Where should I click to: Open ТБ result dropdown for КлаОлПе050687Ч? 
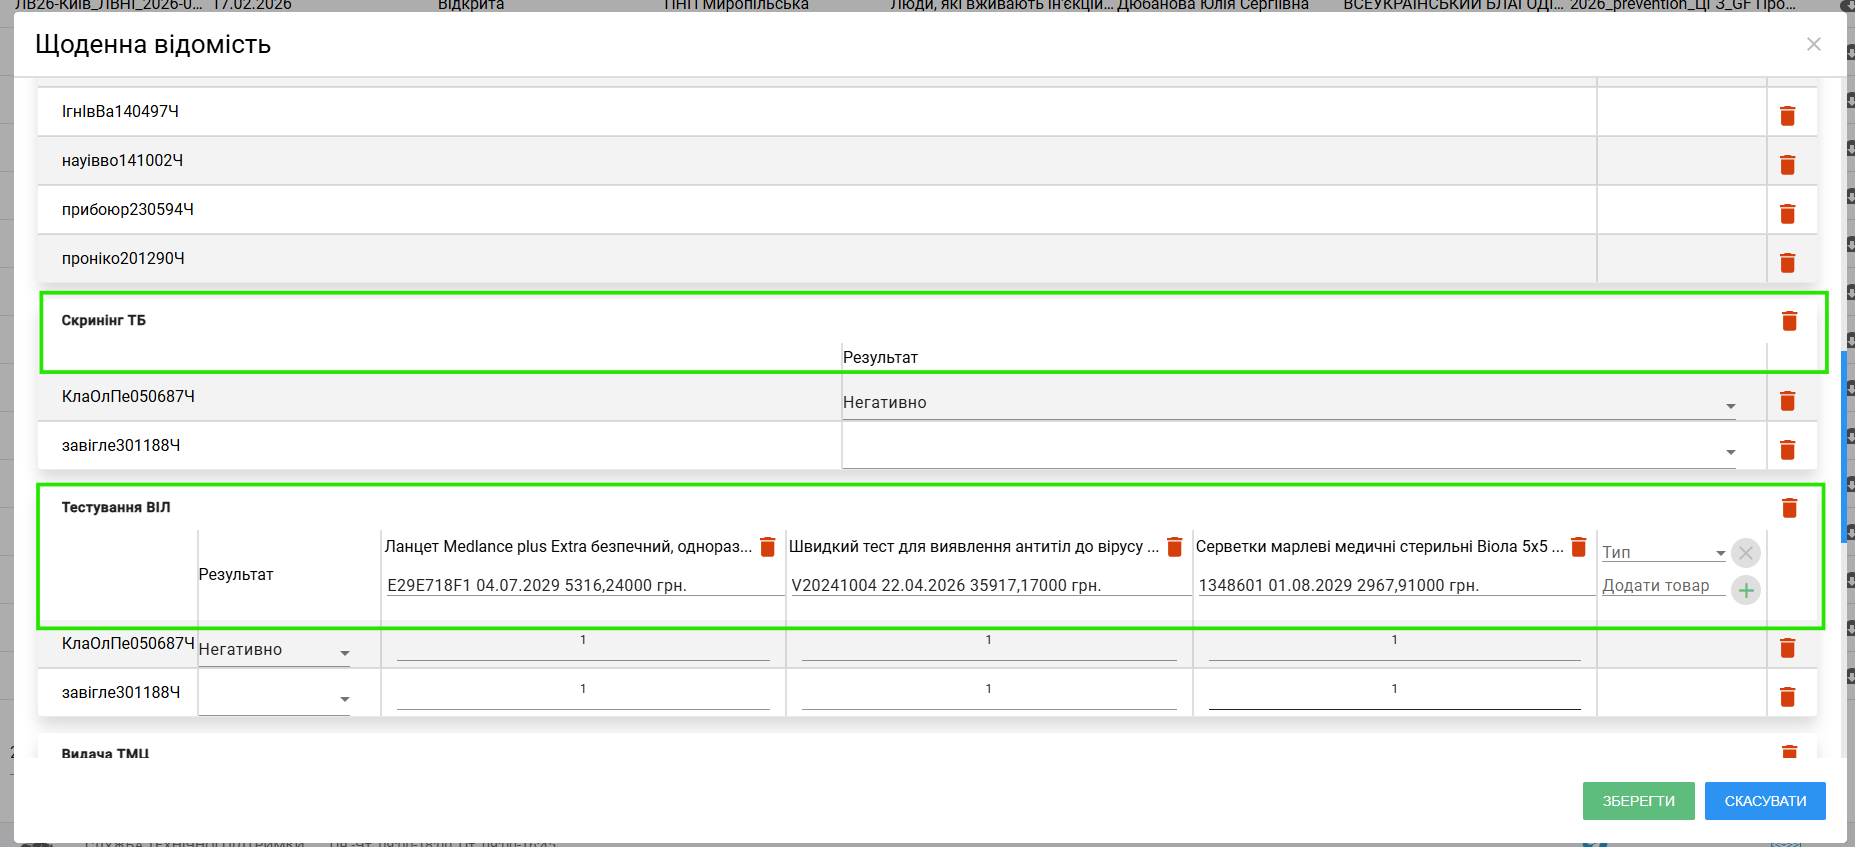click(1288, 403)
